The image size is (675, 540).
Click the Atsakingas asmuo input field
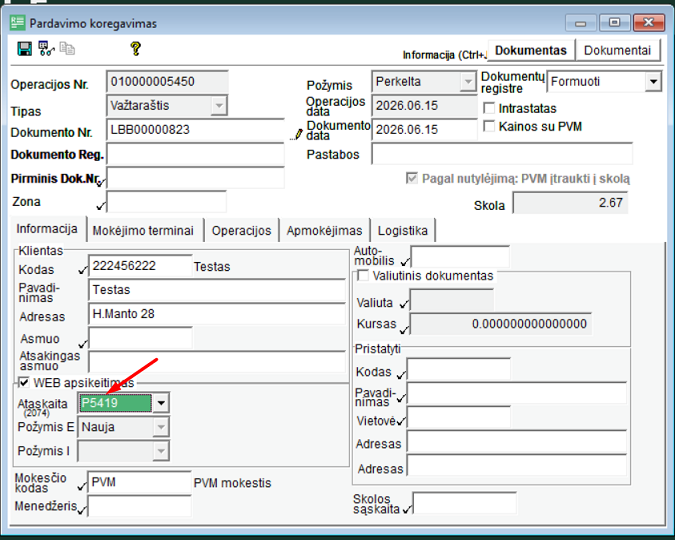coord(217,362)
